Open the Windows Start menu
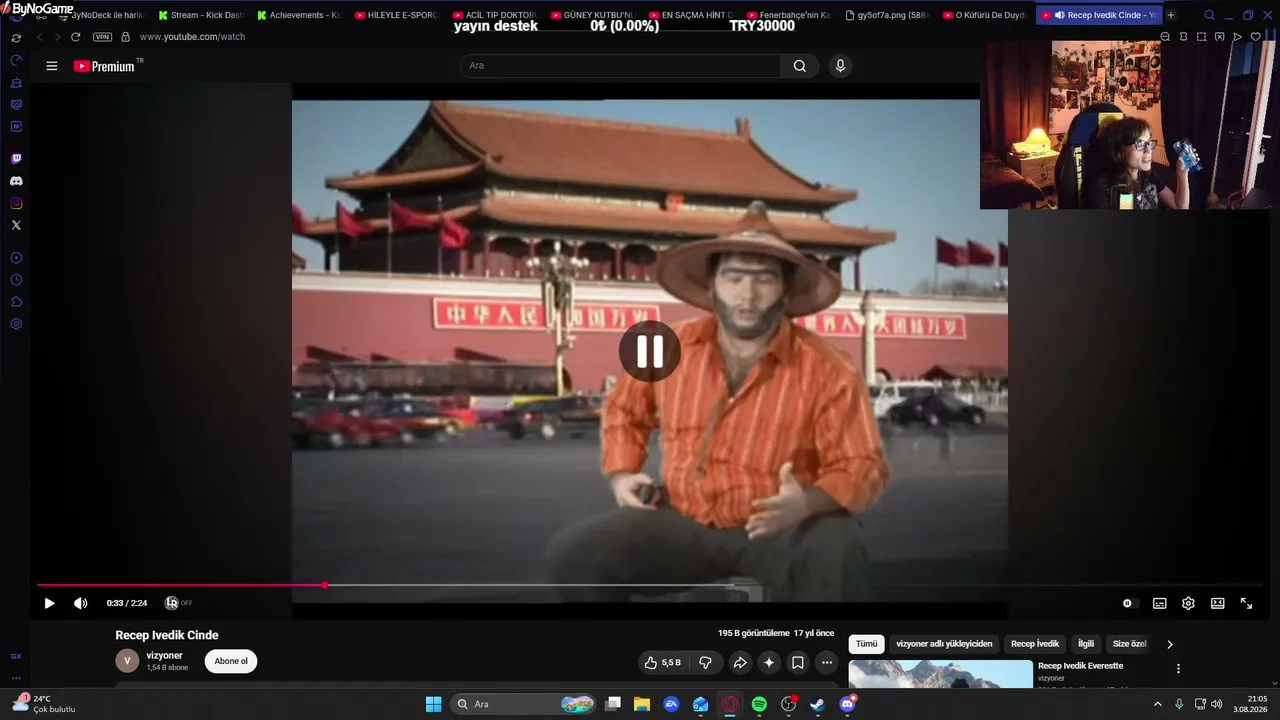 [433, 704]
